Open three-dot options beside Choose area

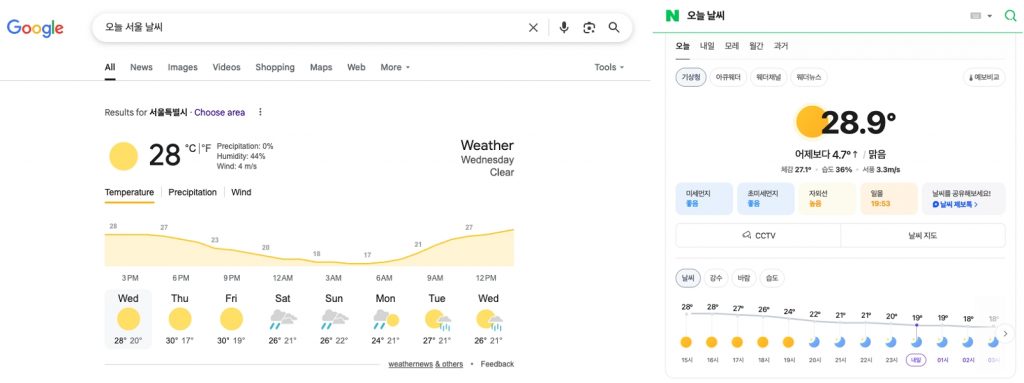pyautogui.click(x=260, y=112)
